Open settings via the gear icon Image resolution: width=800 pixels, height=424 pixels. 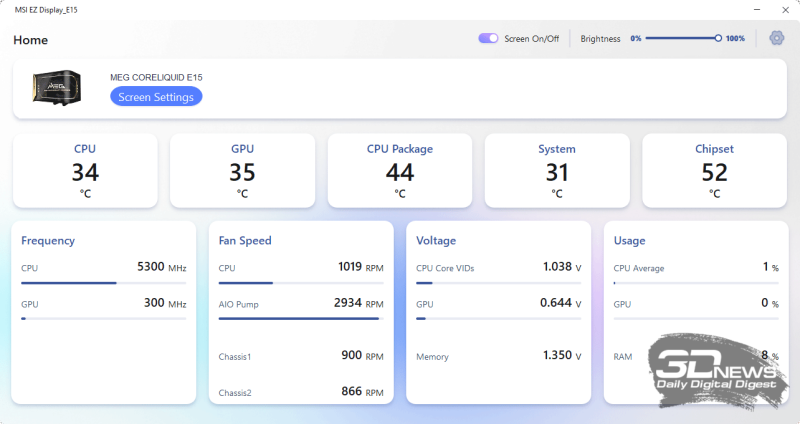tap(777, 38)
